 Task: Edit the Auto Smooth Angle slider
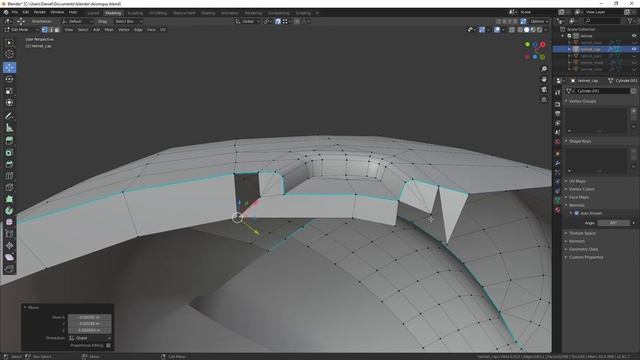(613, 223)
